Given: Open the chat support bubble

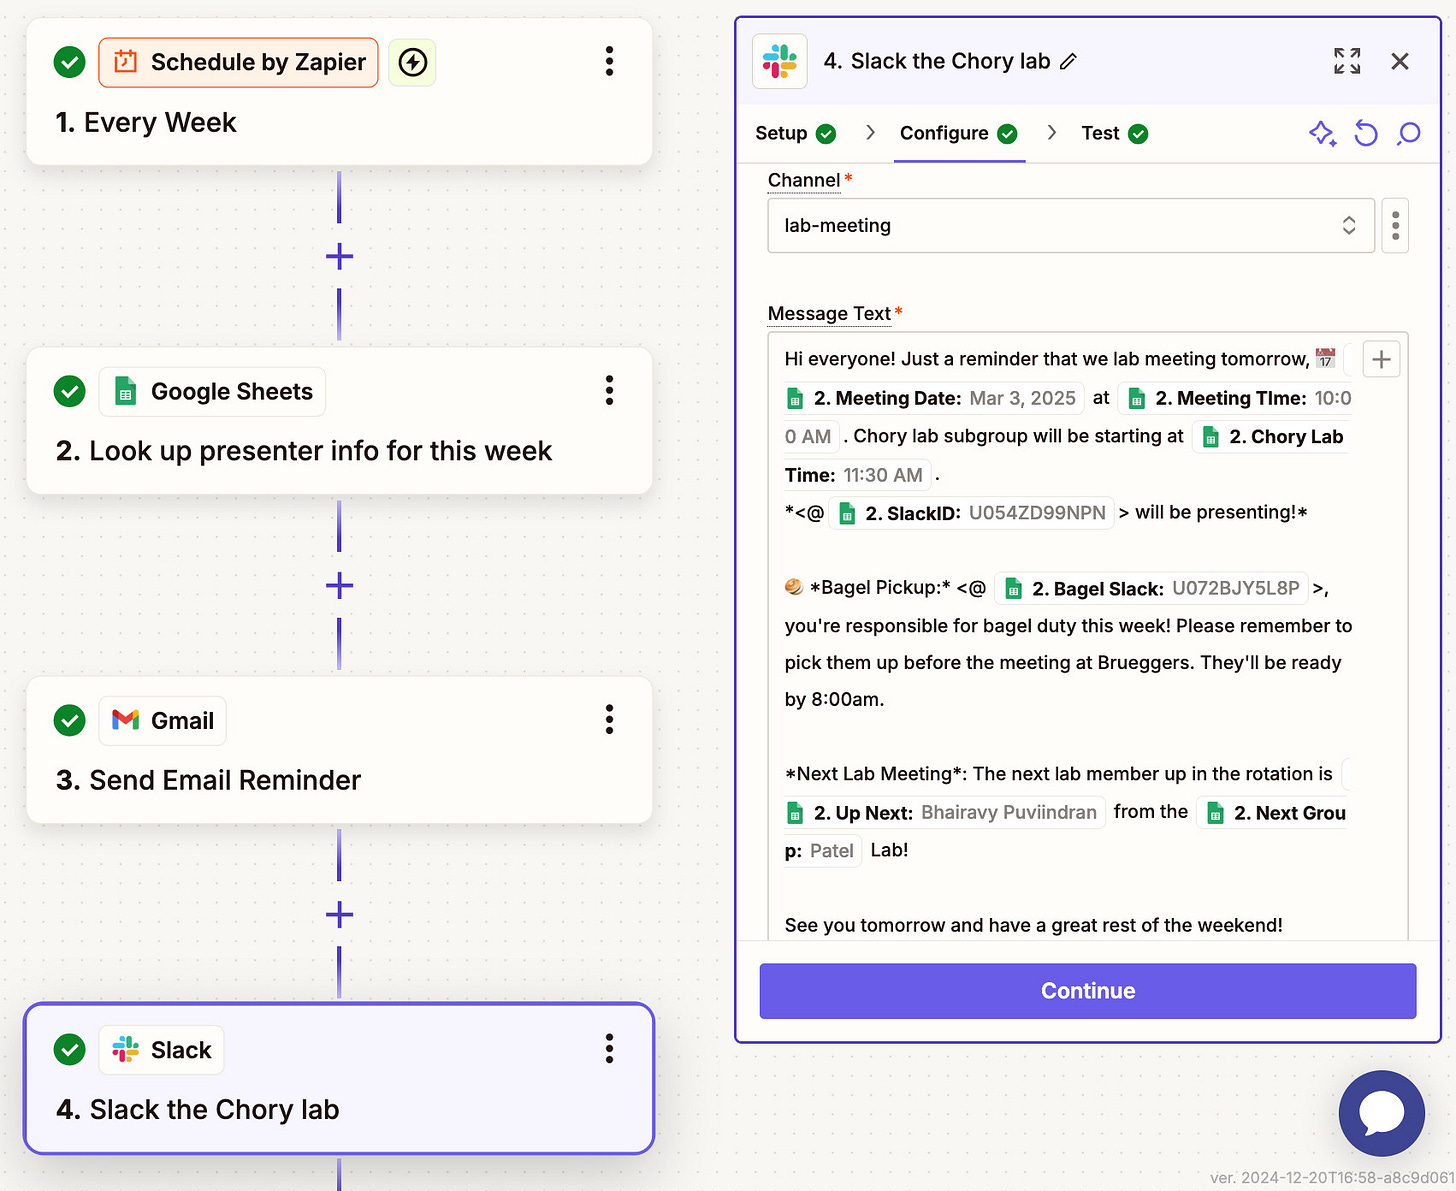Looking at the screenshot, I should pos(1382,1113).
